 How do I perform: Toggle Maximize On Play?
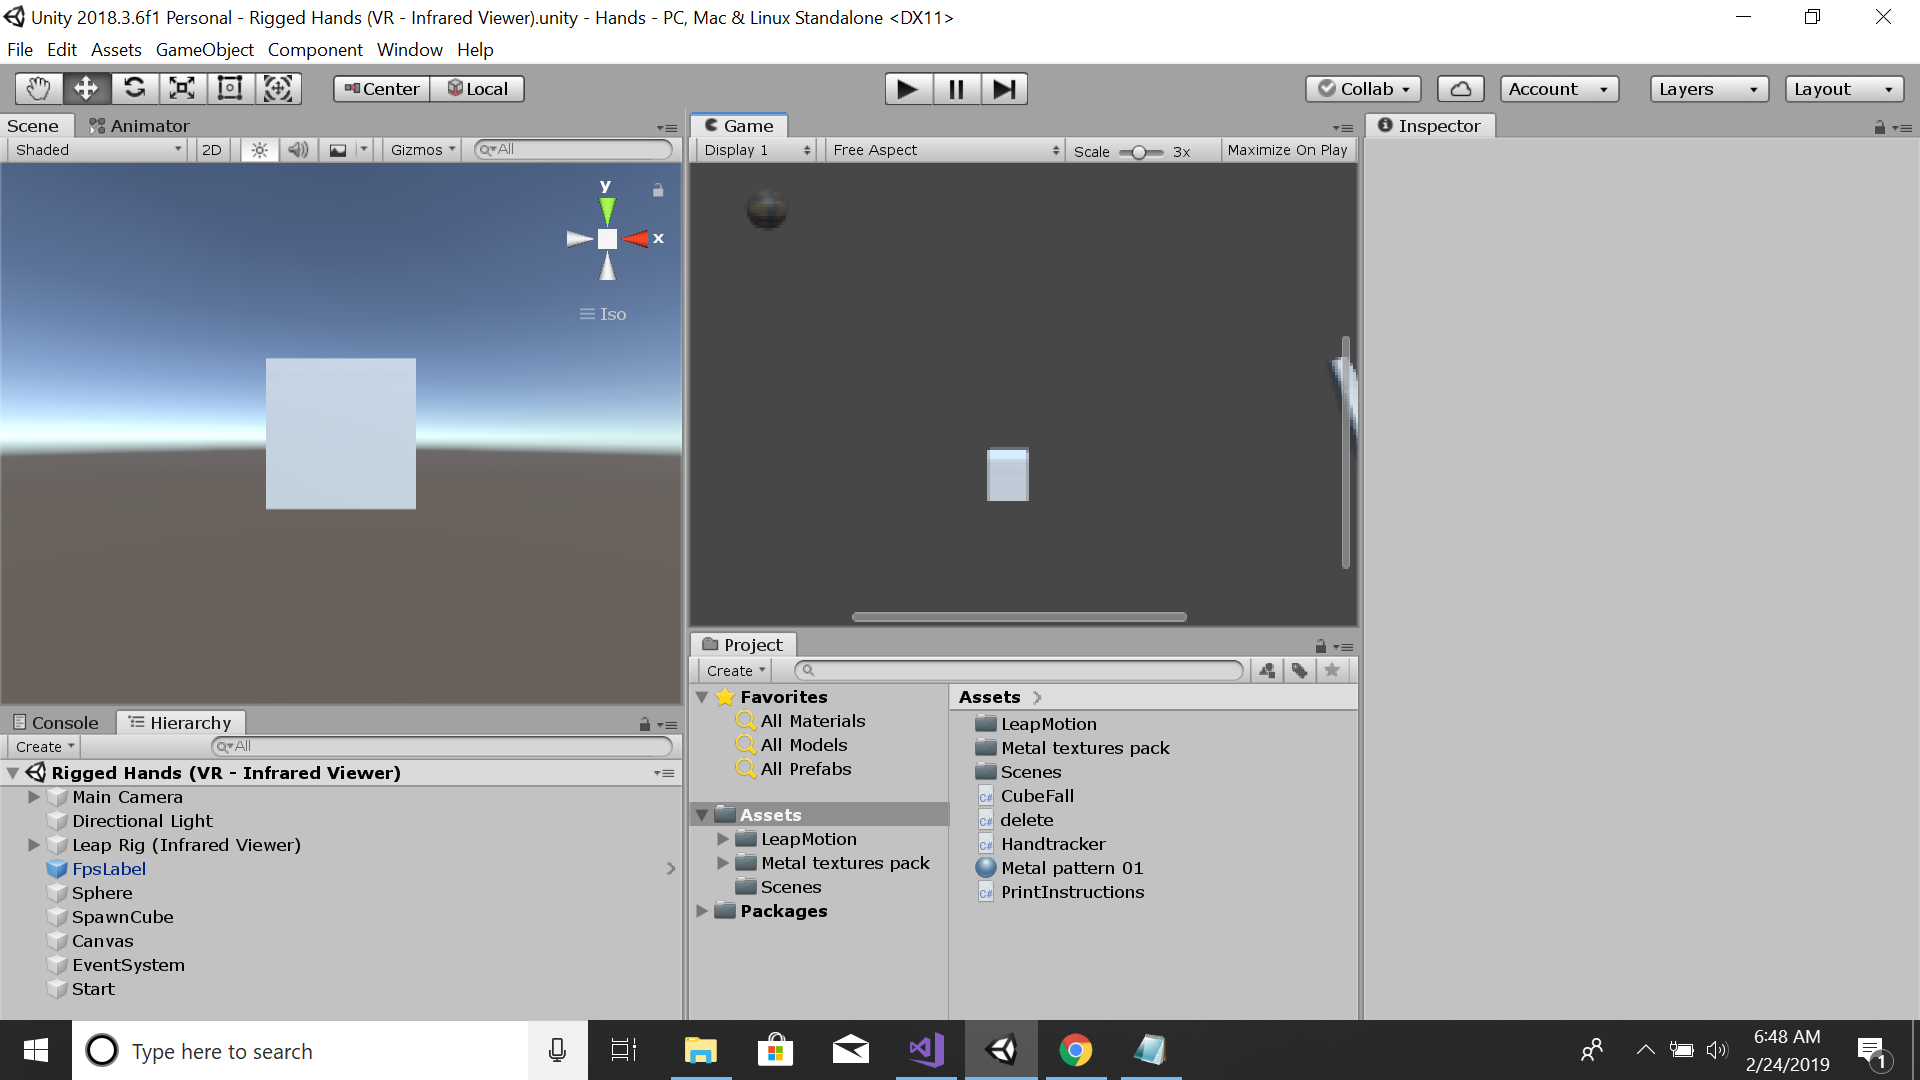tap(1287, 150)
